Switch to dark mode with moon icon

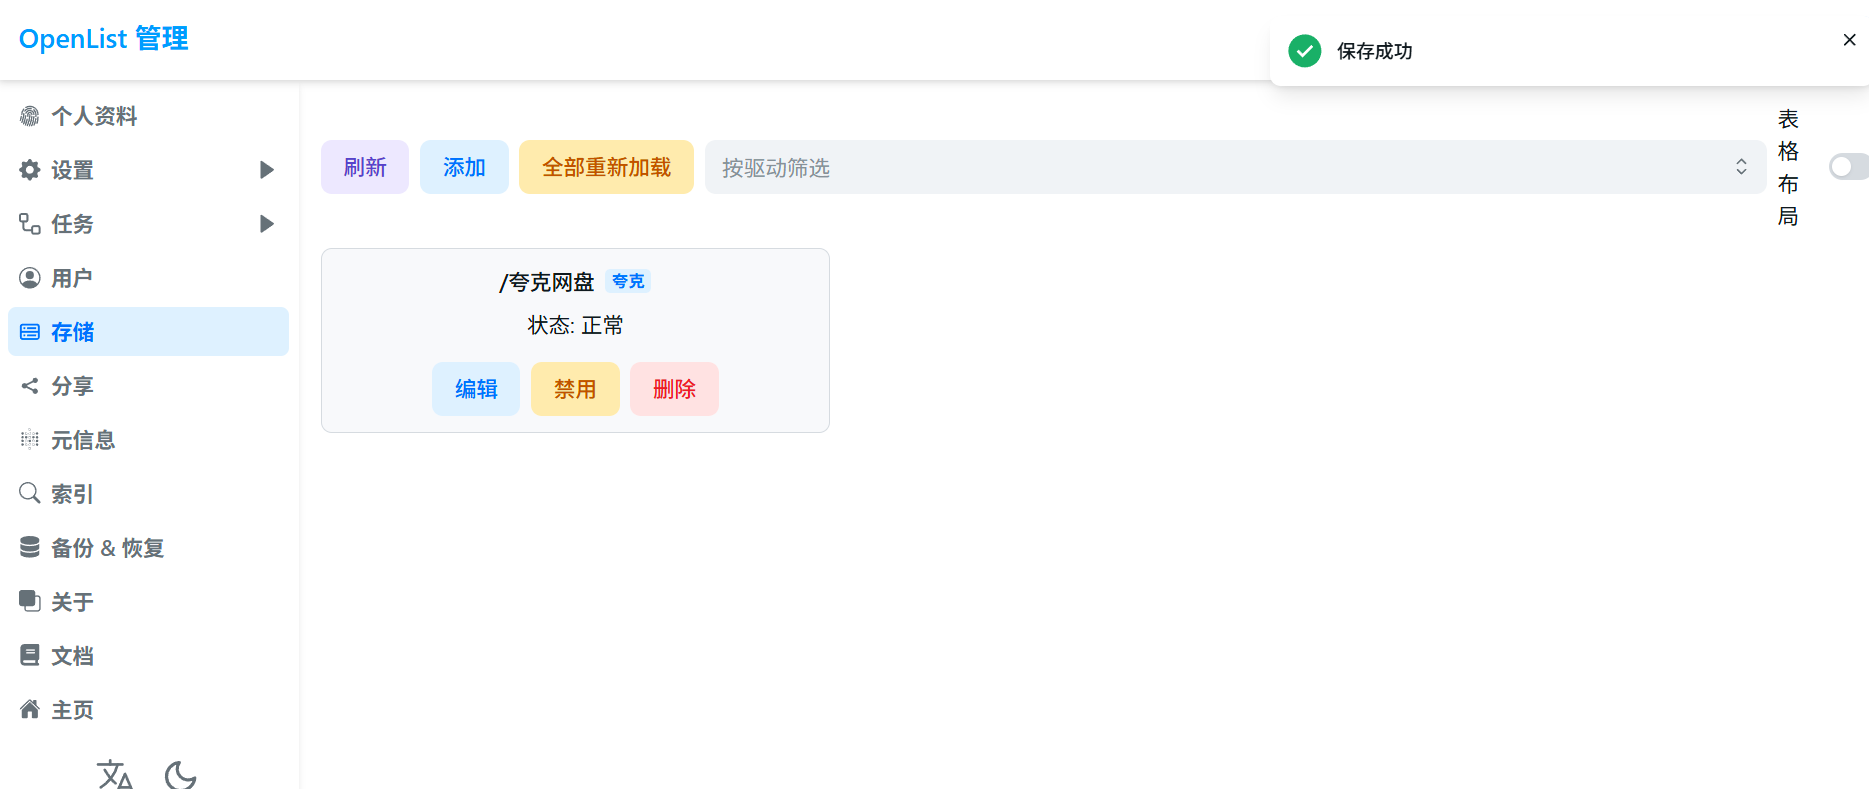click(x=181, y=774)
